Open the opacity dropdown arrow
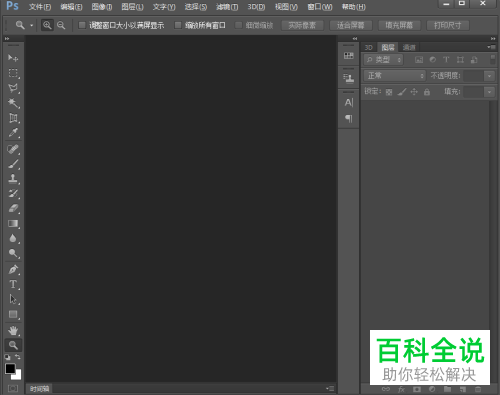 [x=489, y=76]
